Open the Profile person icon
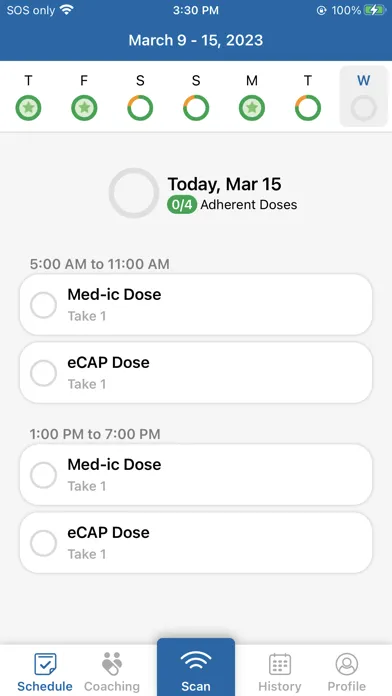 tap(347, 664)
